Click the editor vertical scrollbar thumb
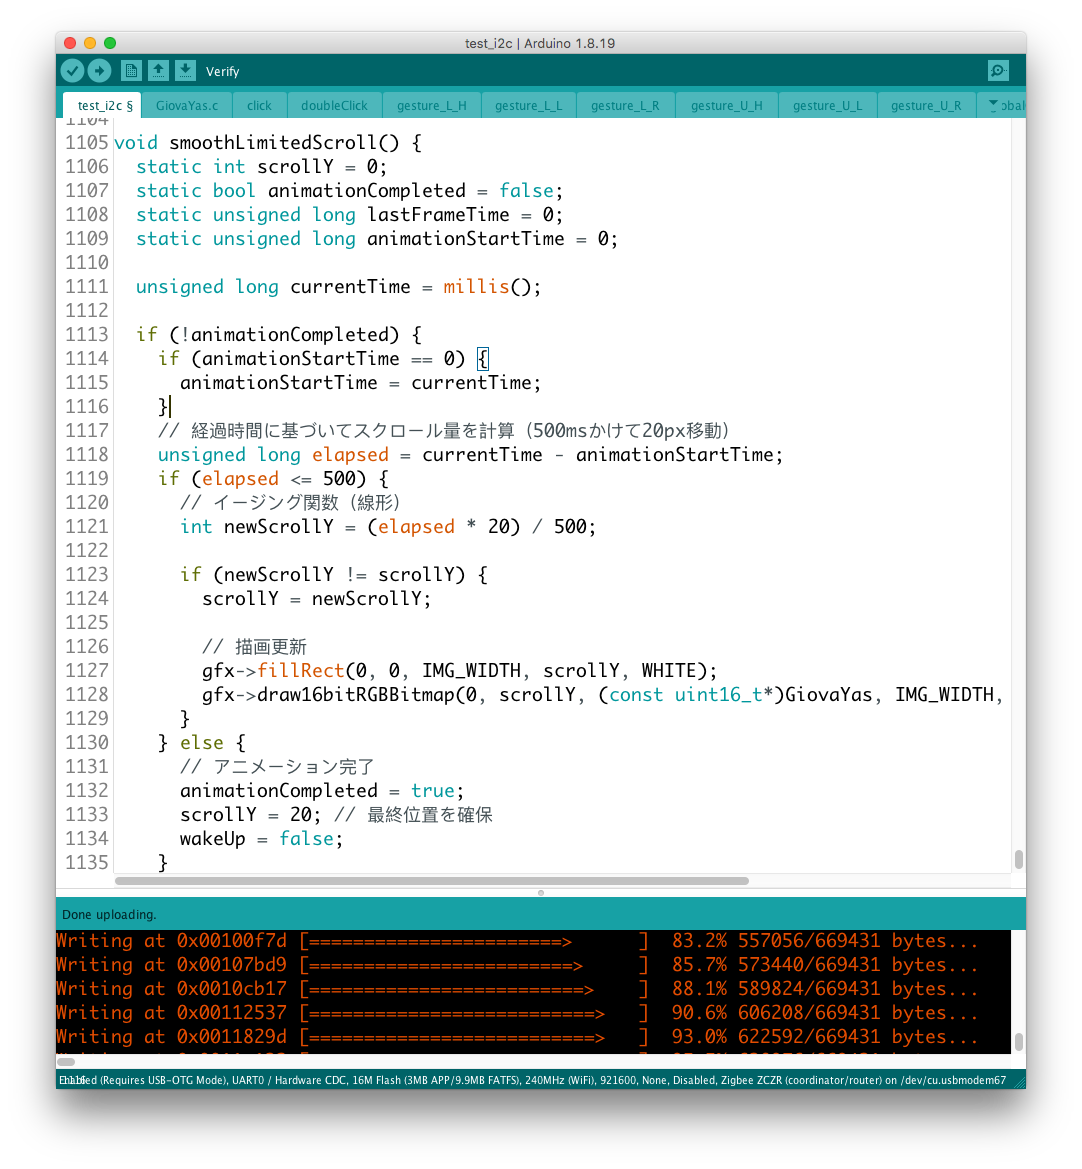This screenshot has height=1169, width=1082. (x=1018, y=859)
